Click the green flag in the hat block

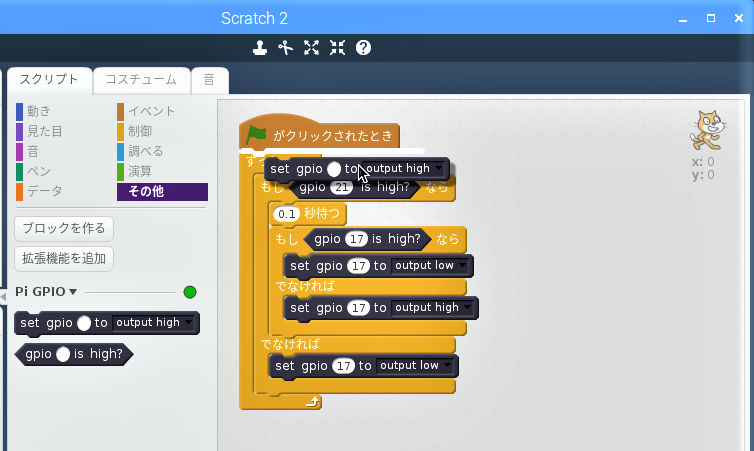click(x=256, y=135)
